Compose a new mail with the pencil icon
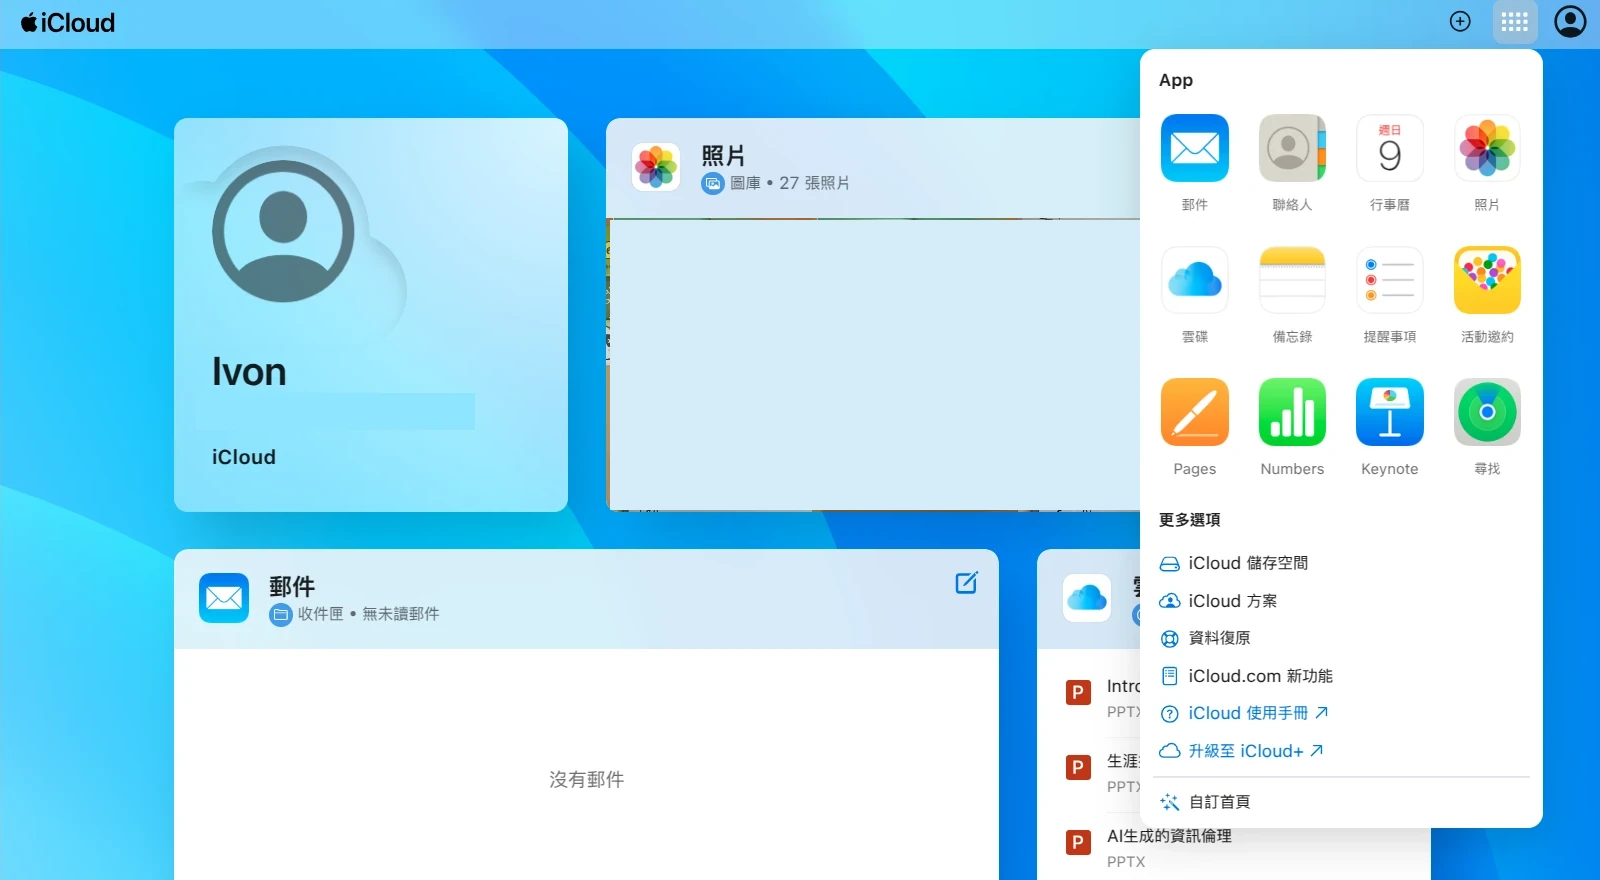Image resolution: width=1600 pixels, height=880 pixels. pos(966,583)
